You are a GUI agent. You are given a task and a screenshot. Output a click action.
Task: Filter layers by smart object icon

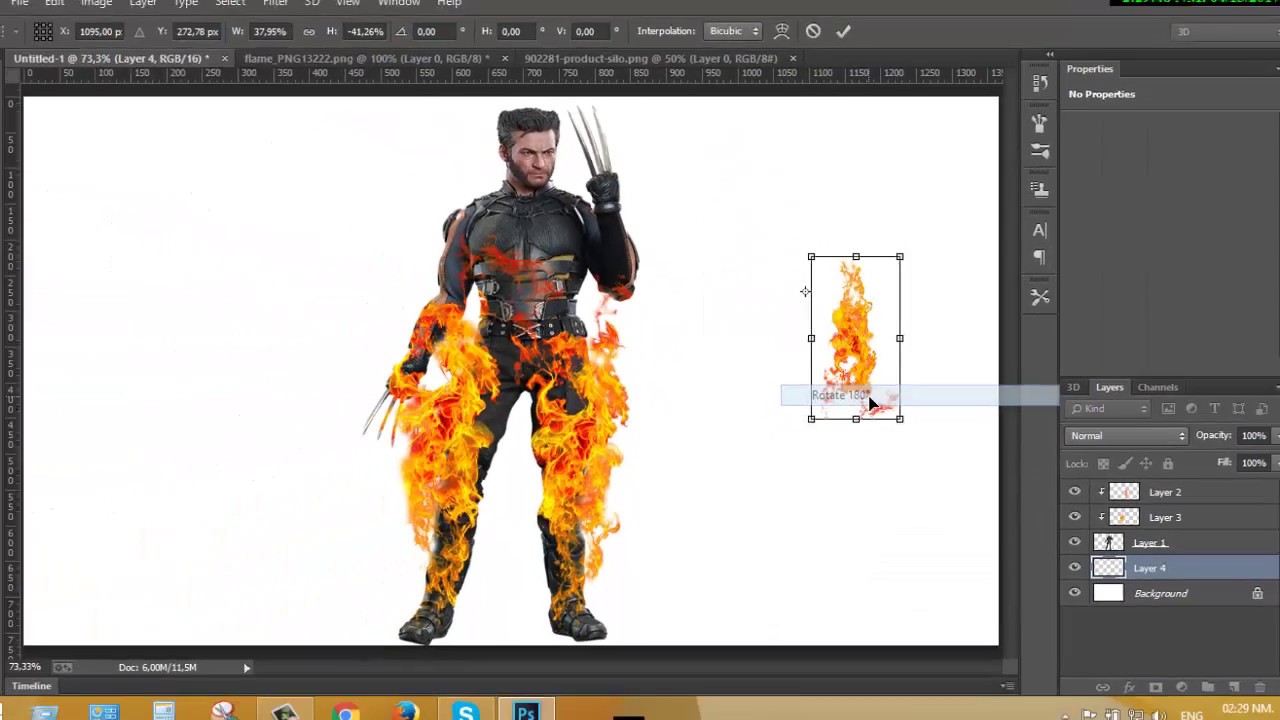(x=1261, y=408)
